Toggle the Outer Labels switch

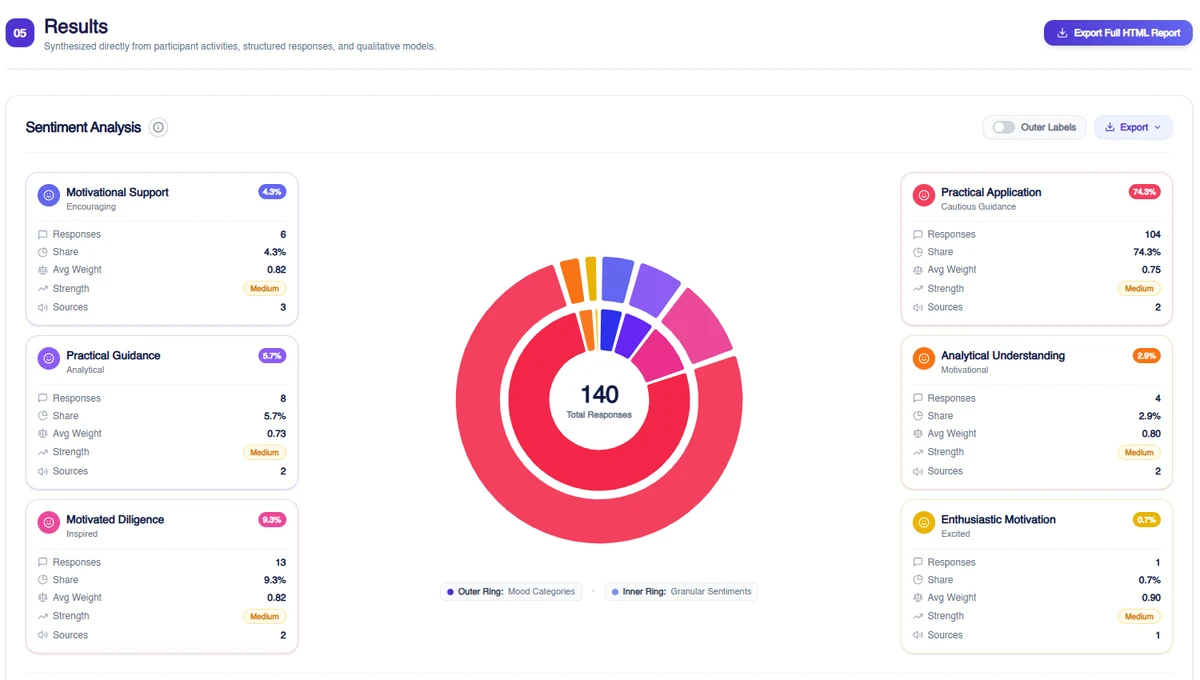click(x=1004, y=127)
